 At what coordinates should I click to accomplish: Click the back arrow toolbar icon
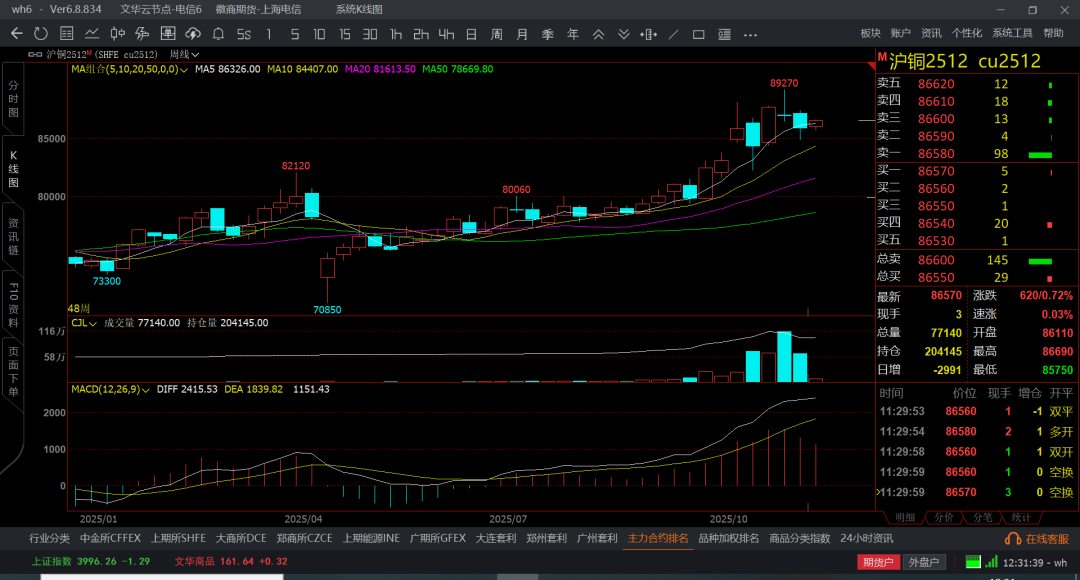[x=16, y=33]
